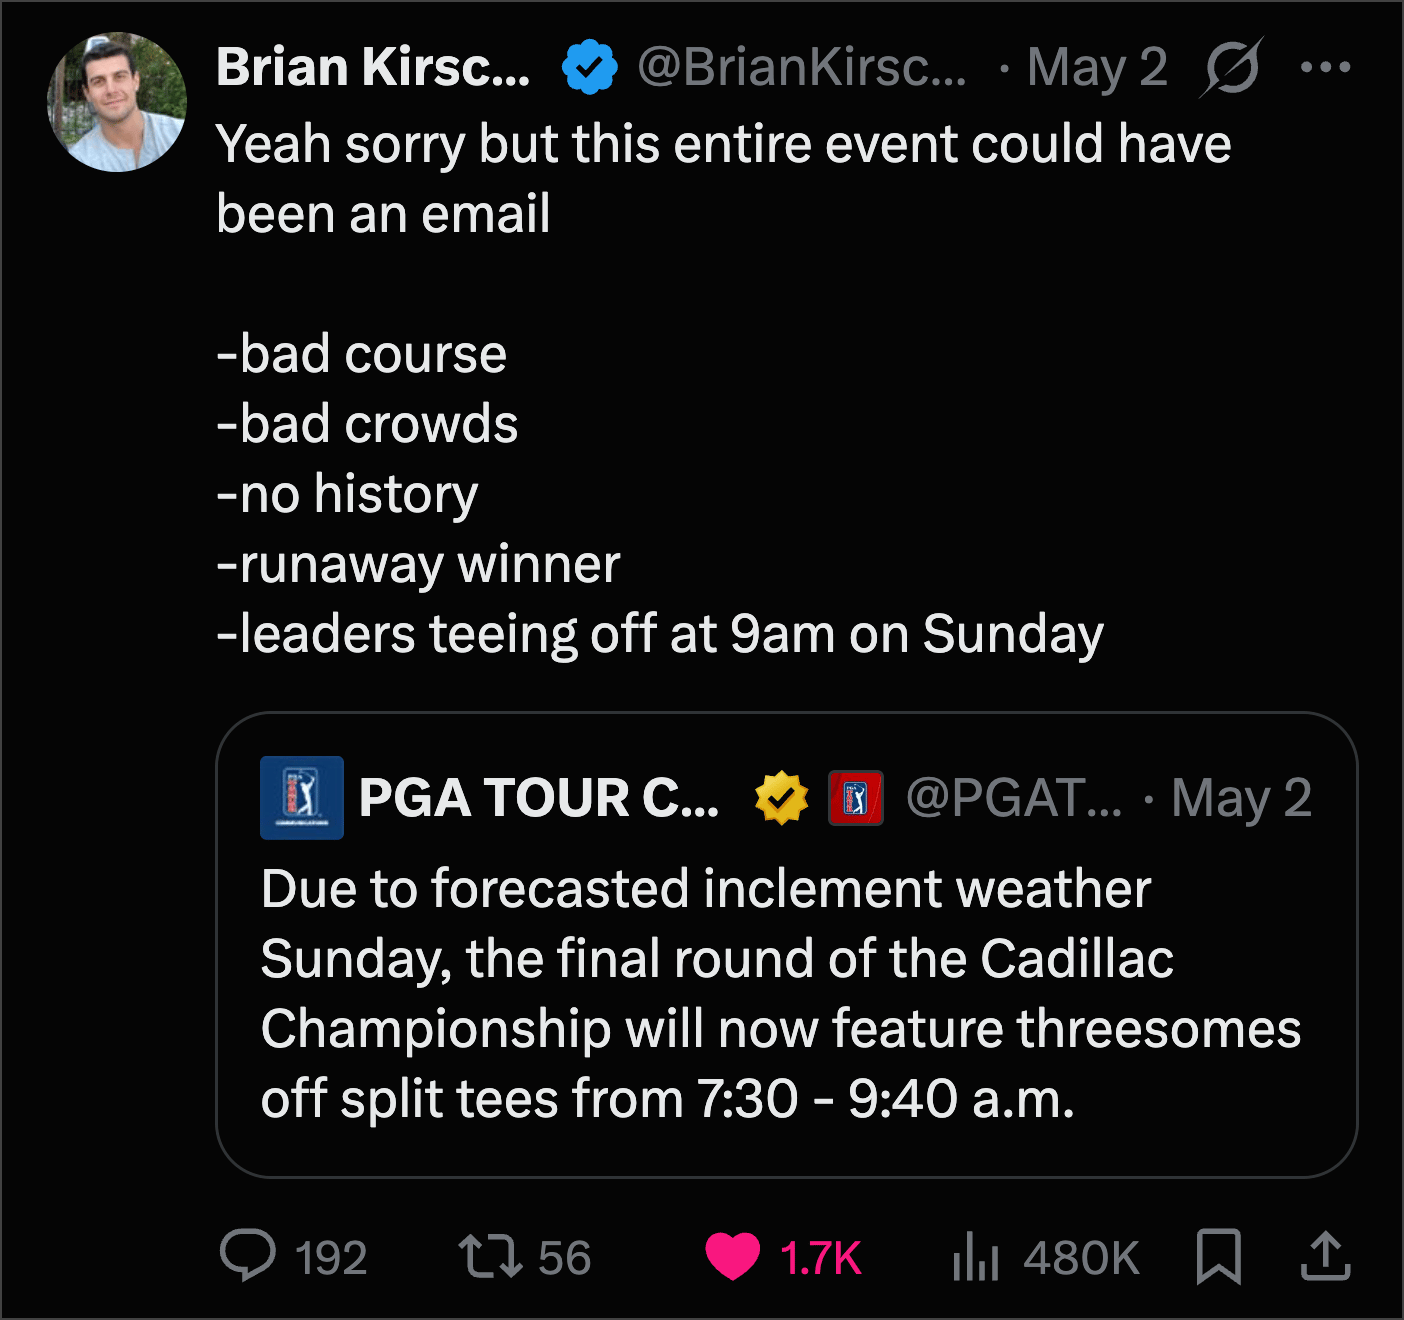Open the view analytics bar icon
Viewport: 1404px width, 1320px height.
coord(976,1256)
